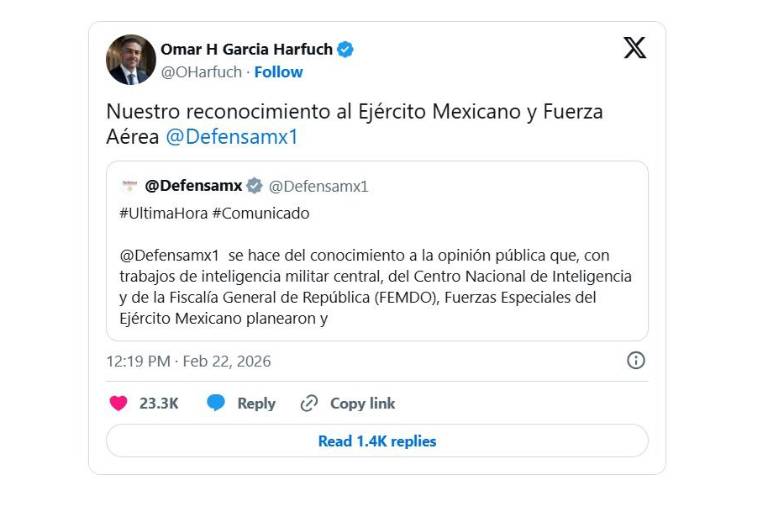Click the @Defensamx1 mention in the tweet
This screenshot has width=768, height=512.
pos(231,137)
